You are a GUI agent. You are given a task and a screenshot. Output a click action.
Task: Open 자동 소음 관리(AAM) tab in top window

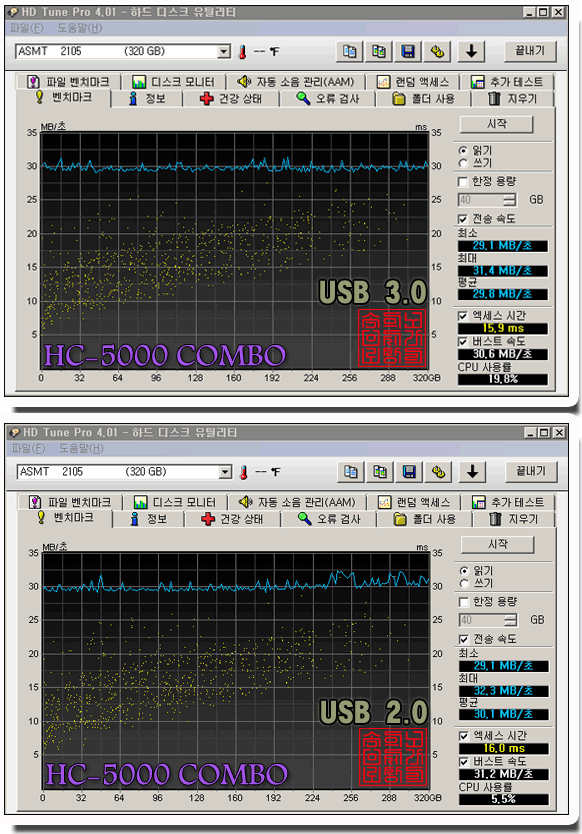[296, 82]
